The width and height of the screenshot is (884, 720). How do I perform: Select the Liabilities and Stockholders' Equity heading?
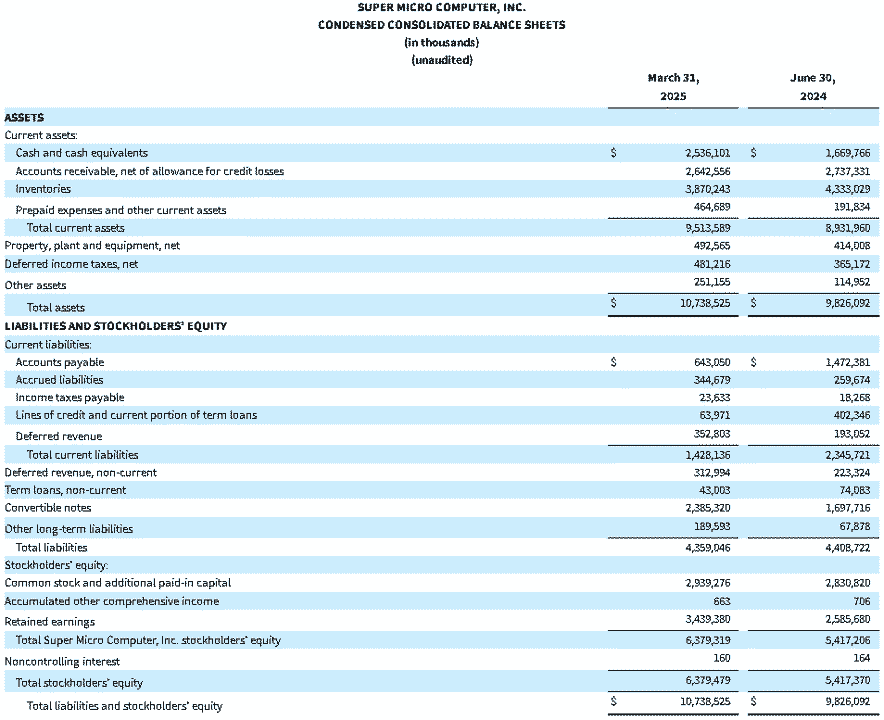pyautogui.click(x=116, y=326)
